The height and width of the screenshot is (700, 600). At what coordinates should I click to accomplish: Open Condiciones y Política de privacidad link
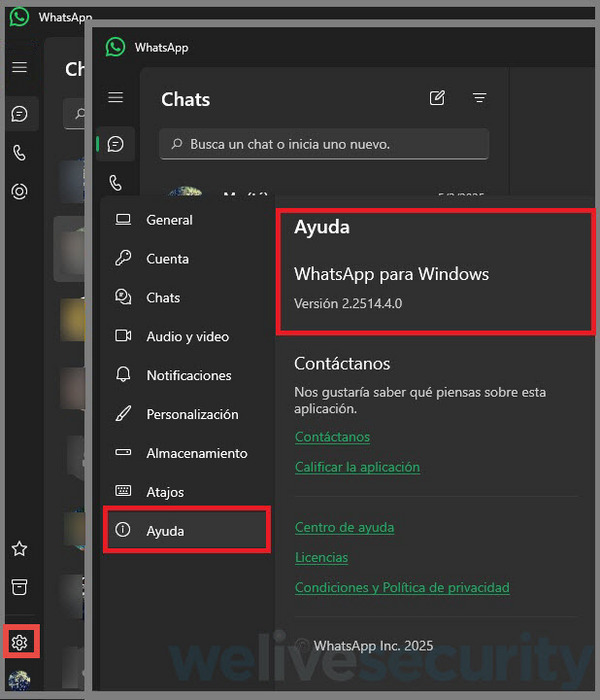402,588
